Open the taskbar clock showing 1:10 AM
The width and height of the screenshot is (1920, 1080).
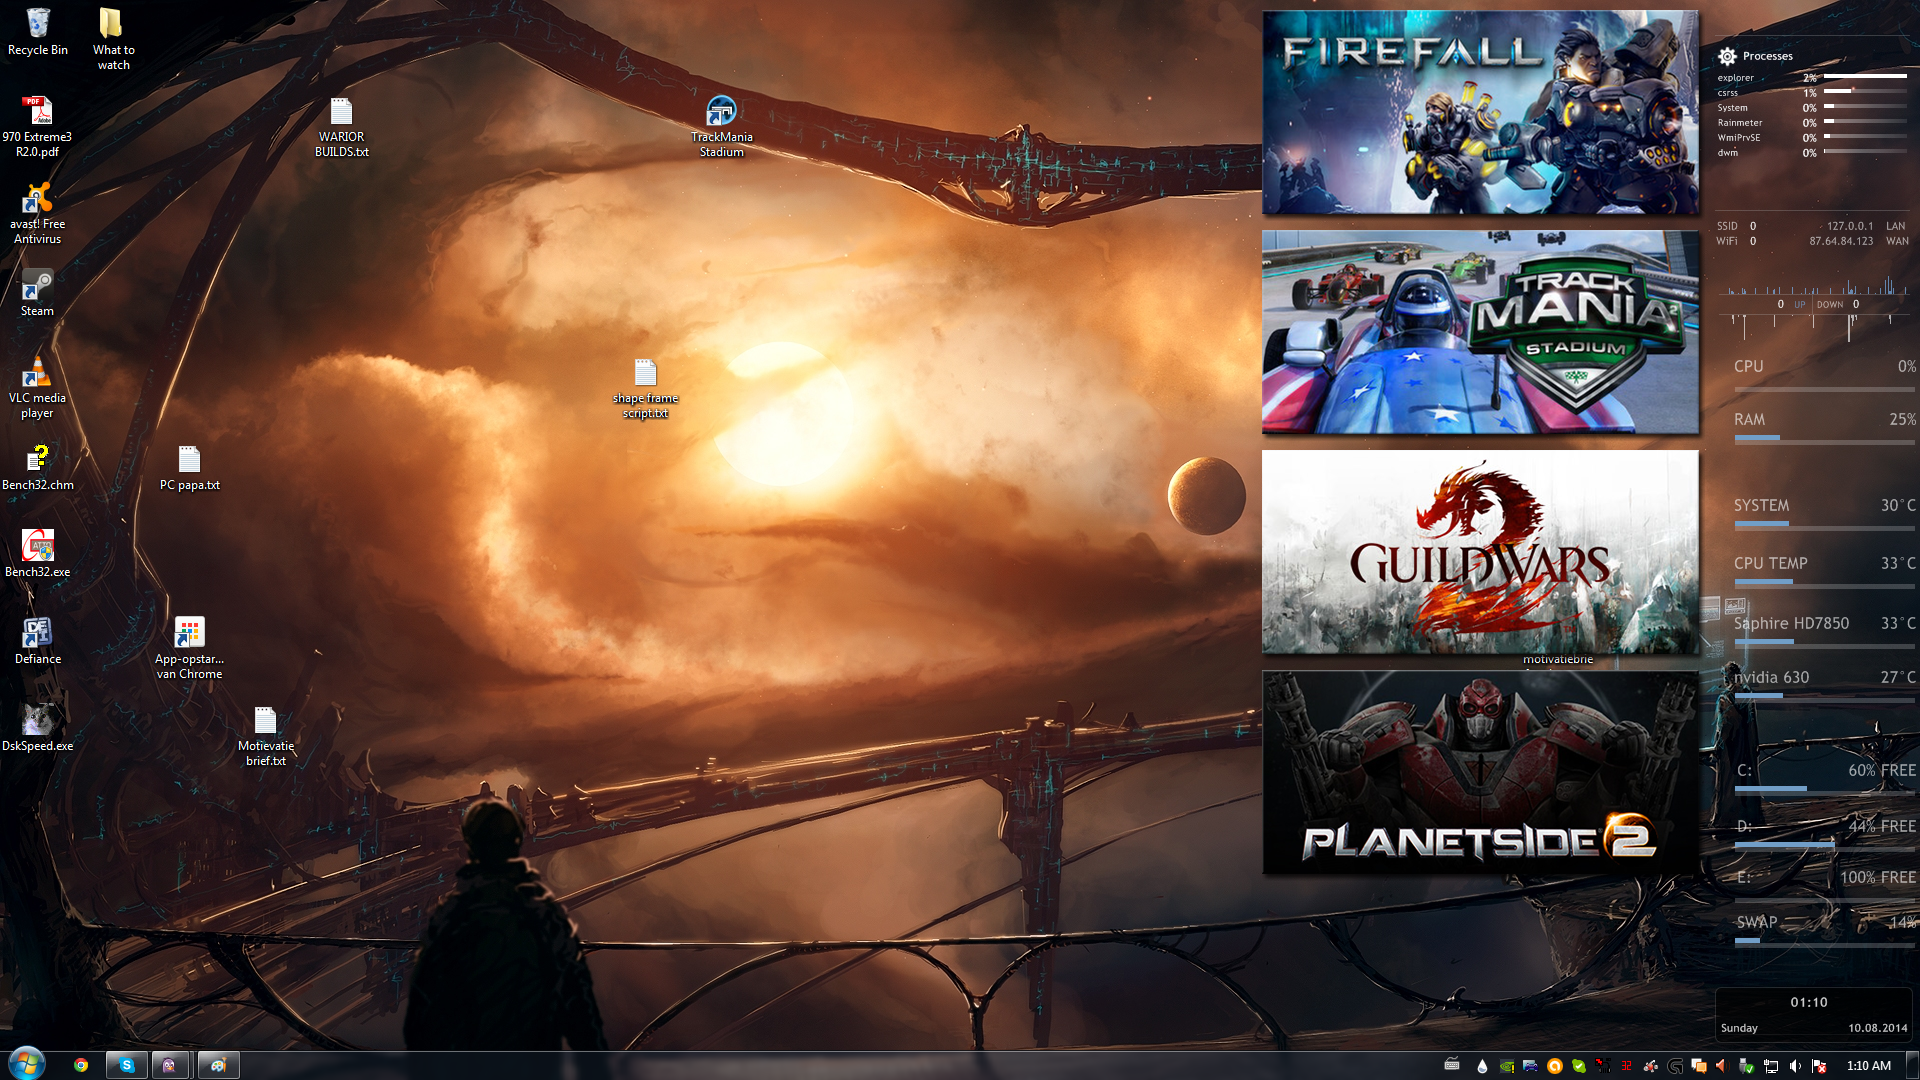[x=1868, y=1066]
